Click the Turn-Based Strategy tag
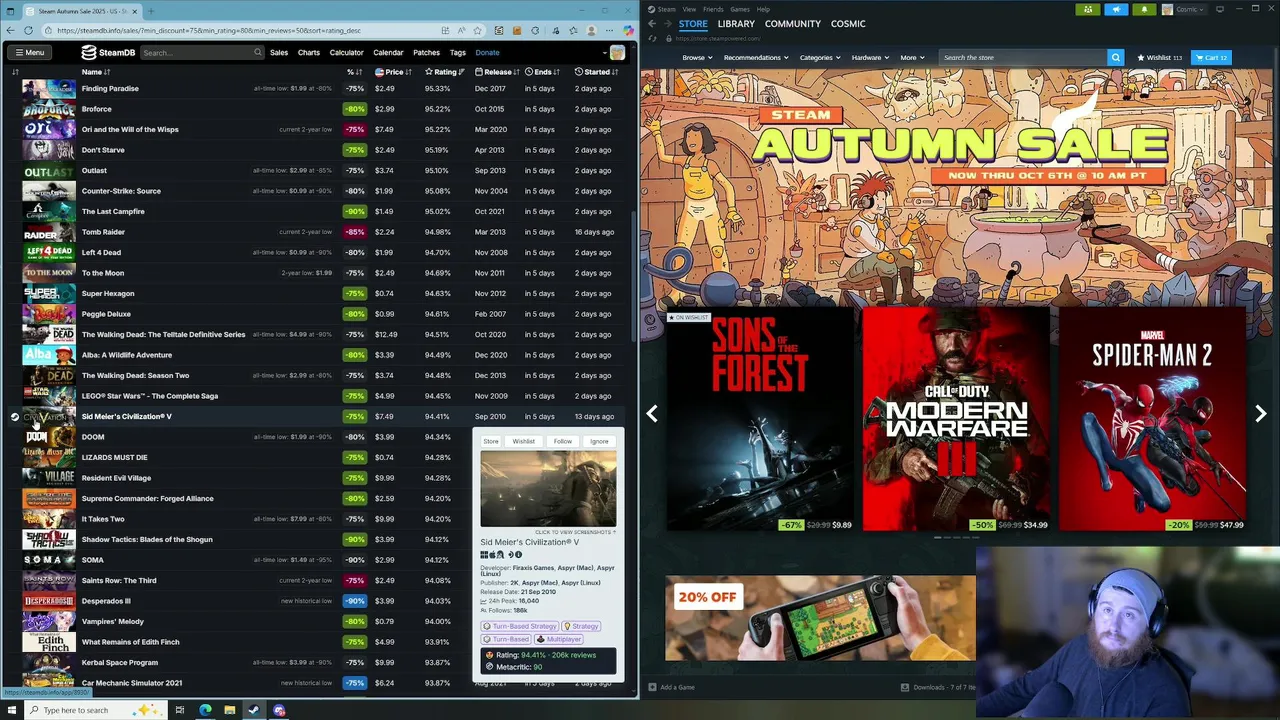Screen dimensions: 1280x720 520,626
